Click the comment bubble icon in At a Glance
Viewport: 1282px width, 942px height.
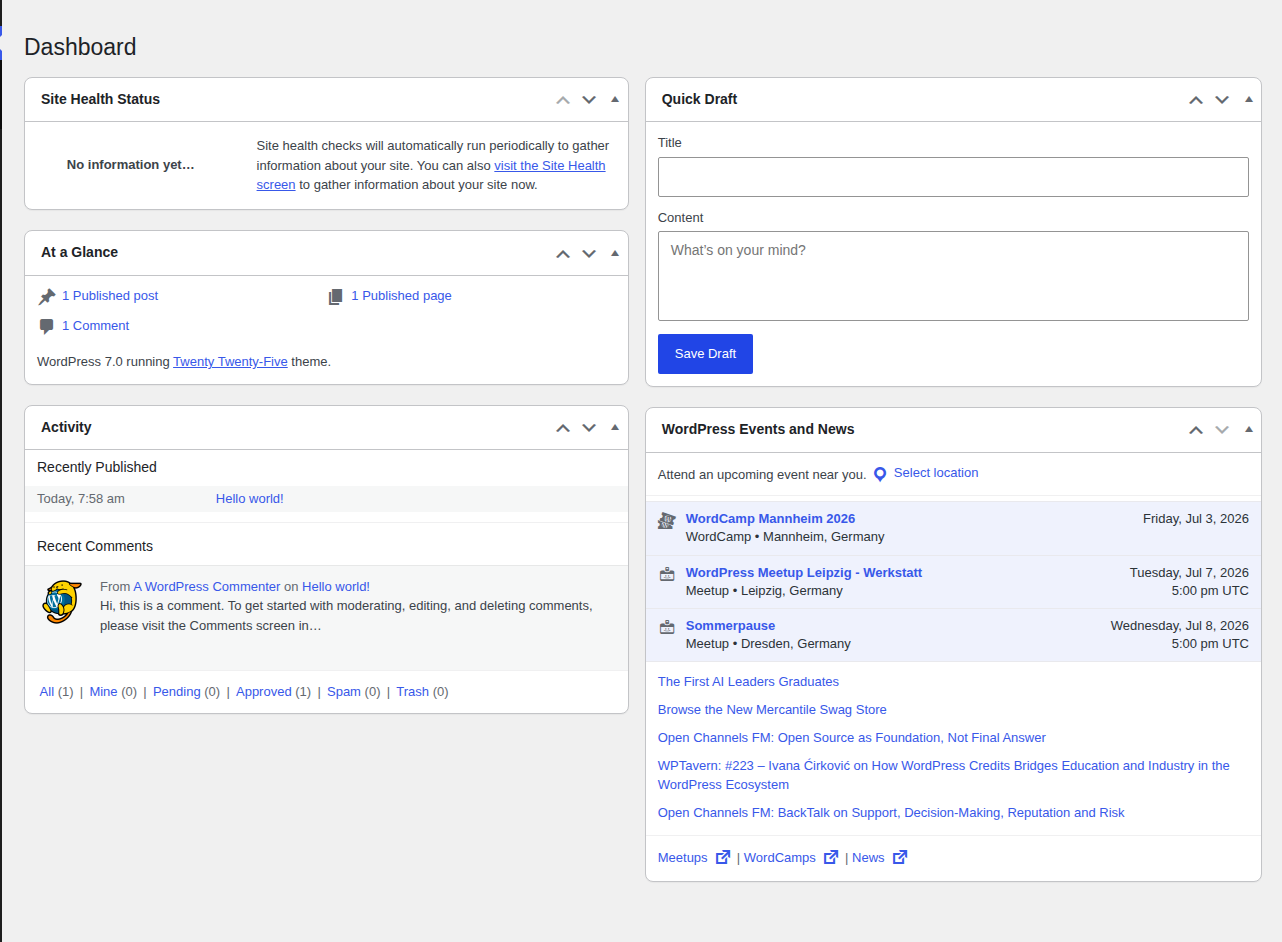tap(47, 327)
